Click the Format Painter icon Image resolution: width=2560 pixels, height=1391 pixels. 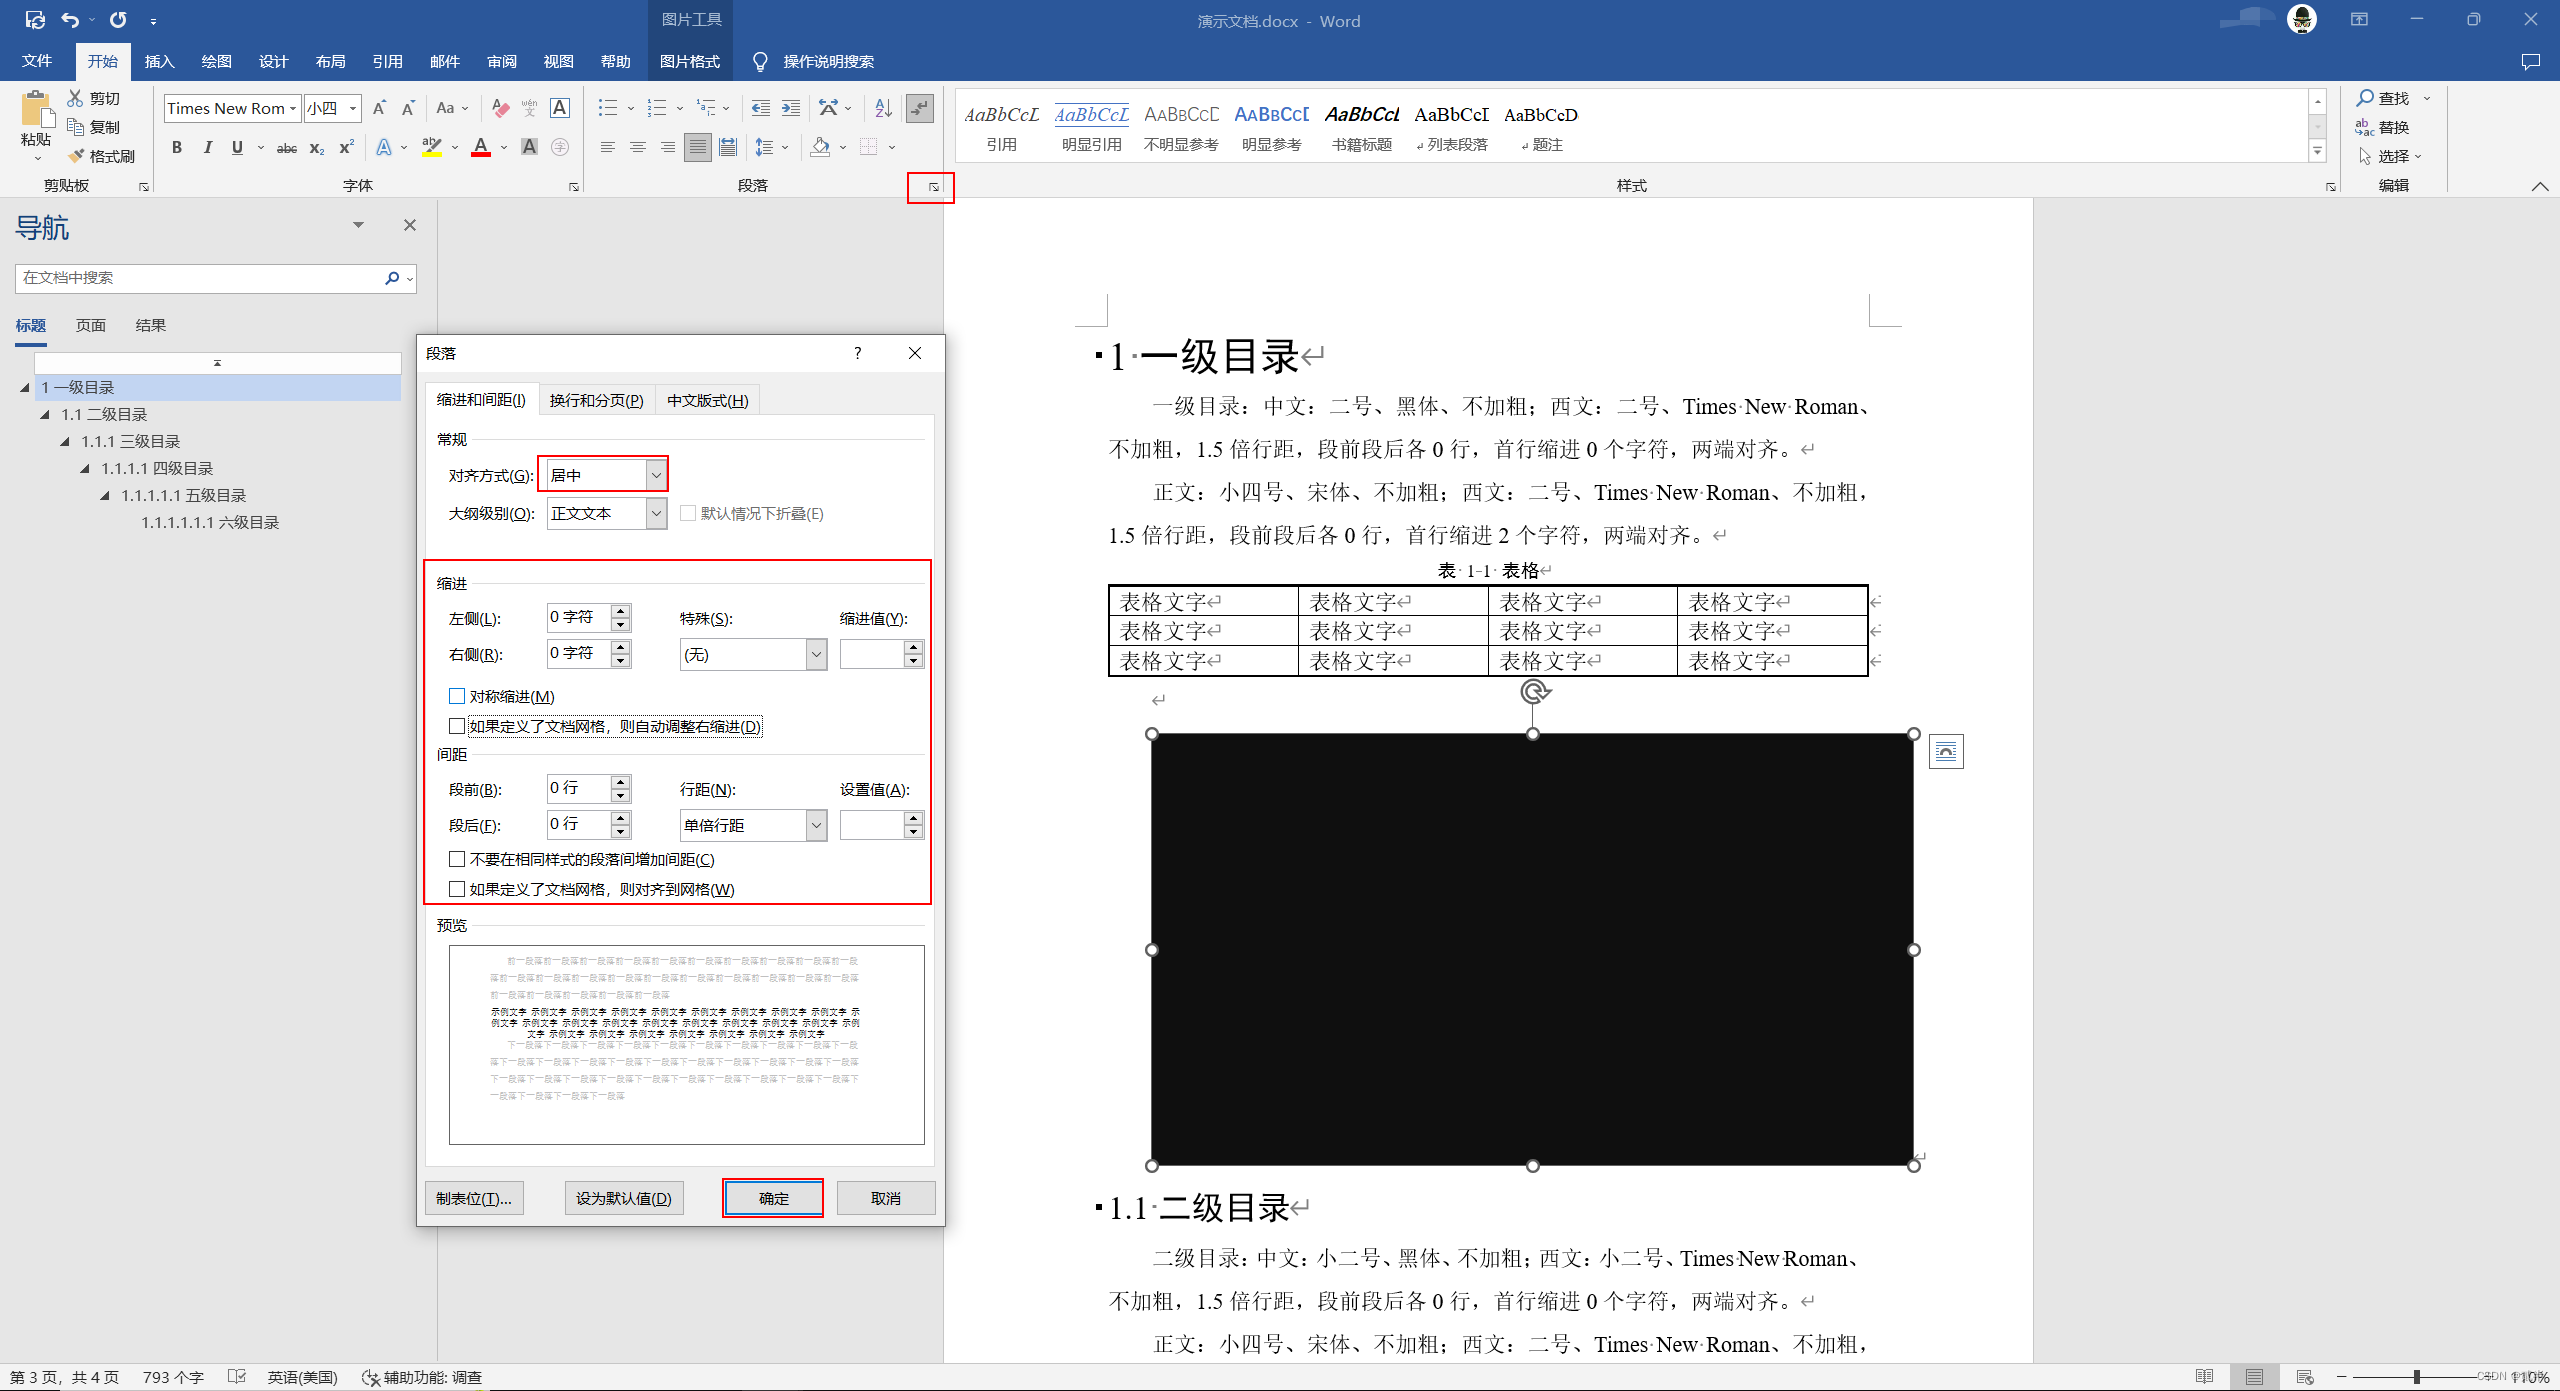pos(76,156)
